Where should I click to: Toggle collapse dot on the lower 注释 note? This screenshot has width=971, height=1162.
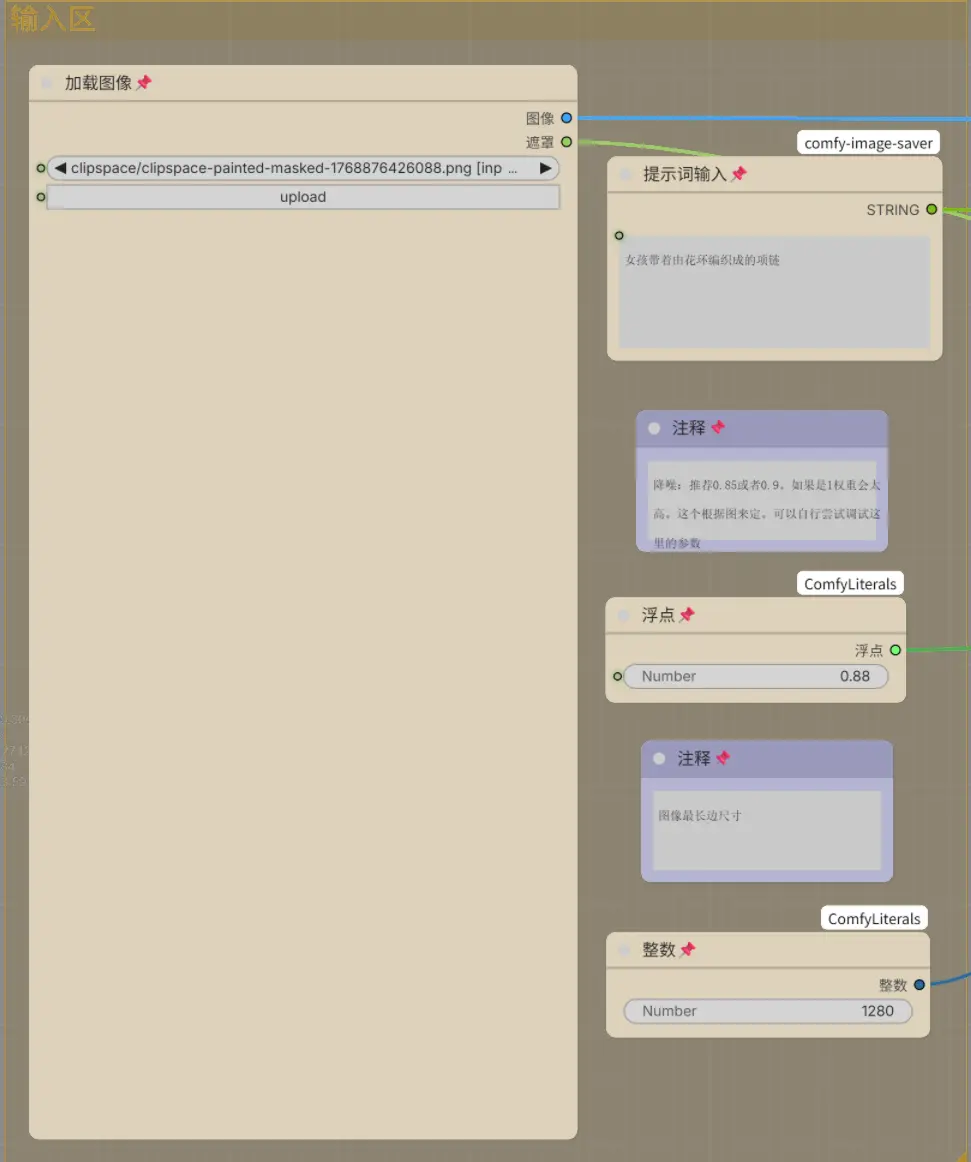[659, 758]
